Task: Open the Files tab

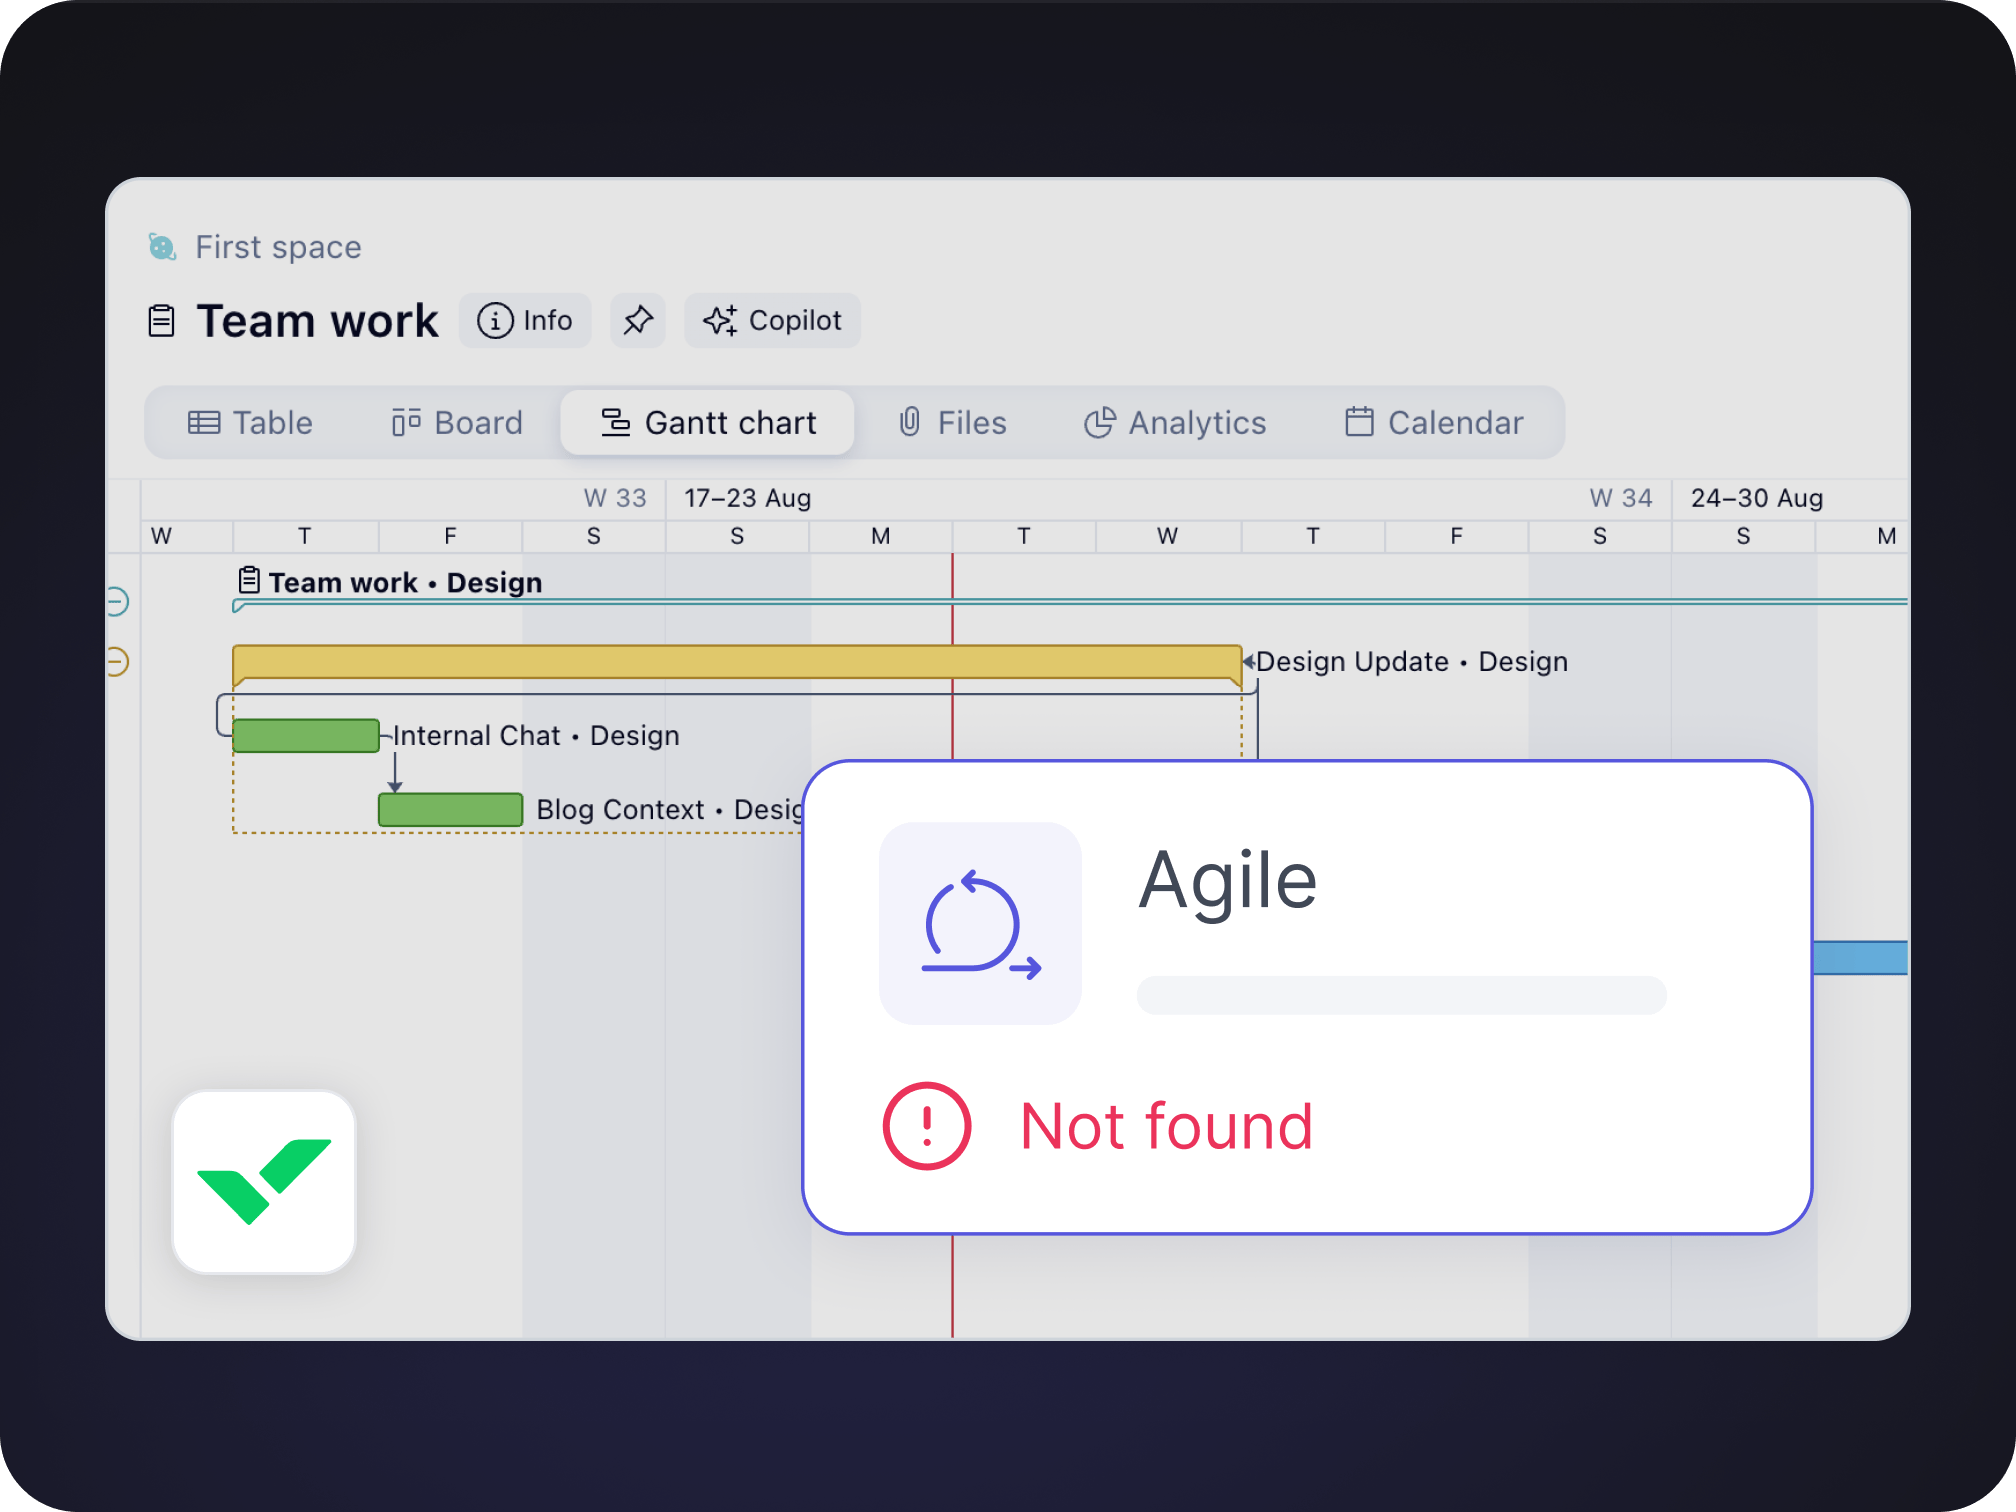Action: point(952,423)
